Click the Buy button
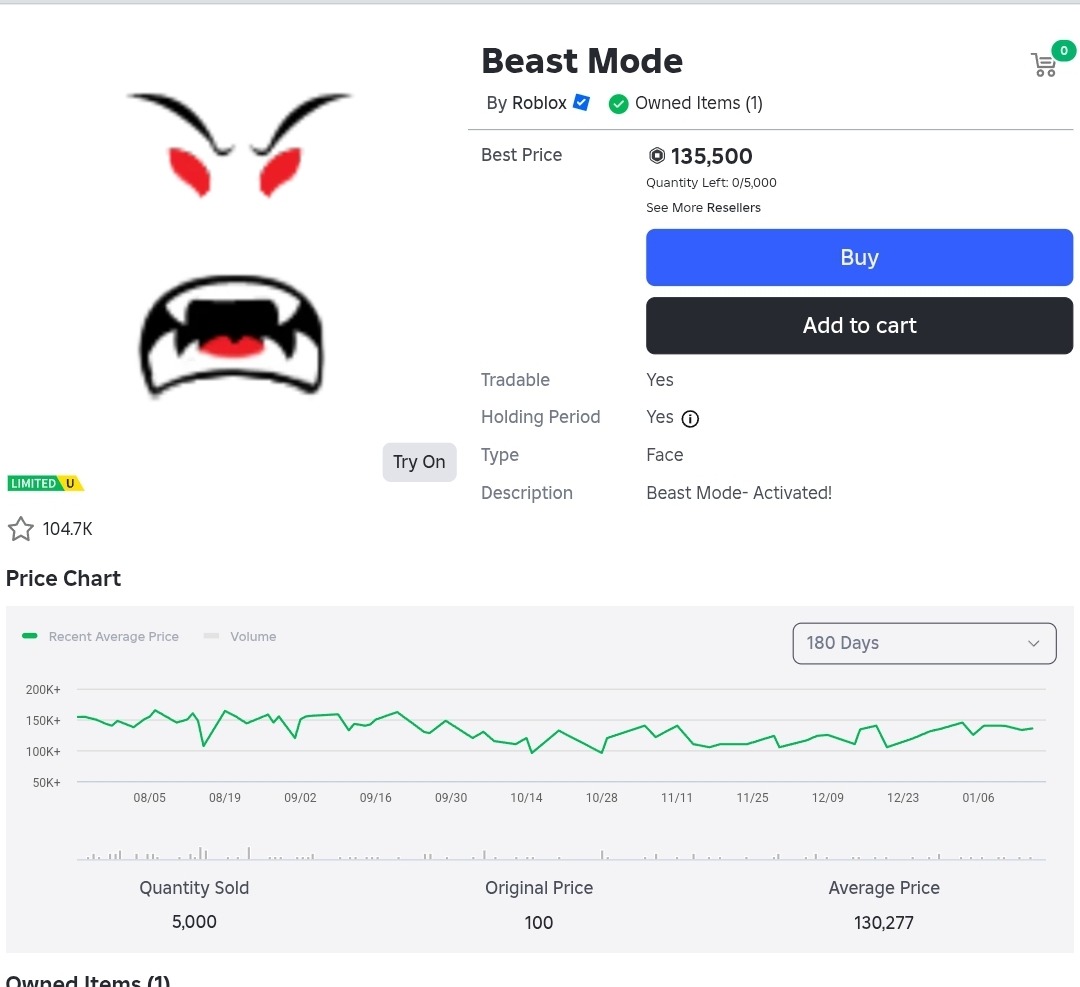Screen dimensions: 1080x987 tap(858, 257)
